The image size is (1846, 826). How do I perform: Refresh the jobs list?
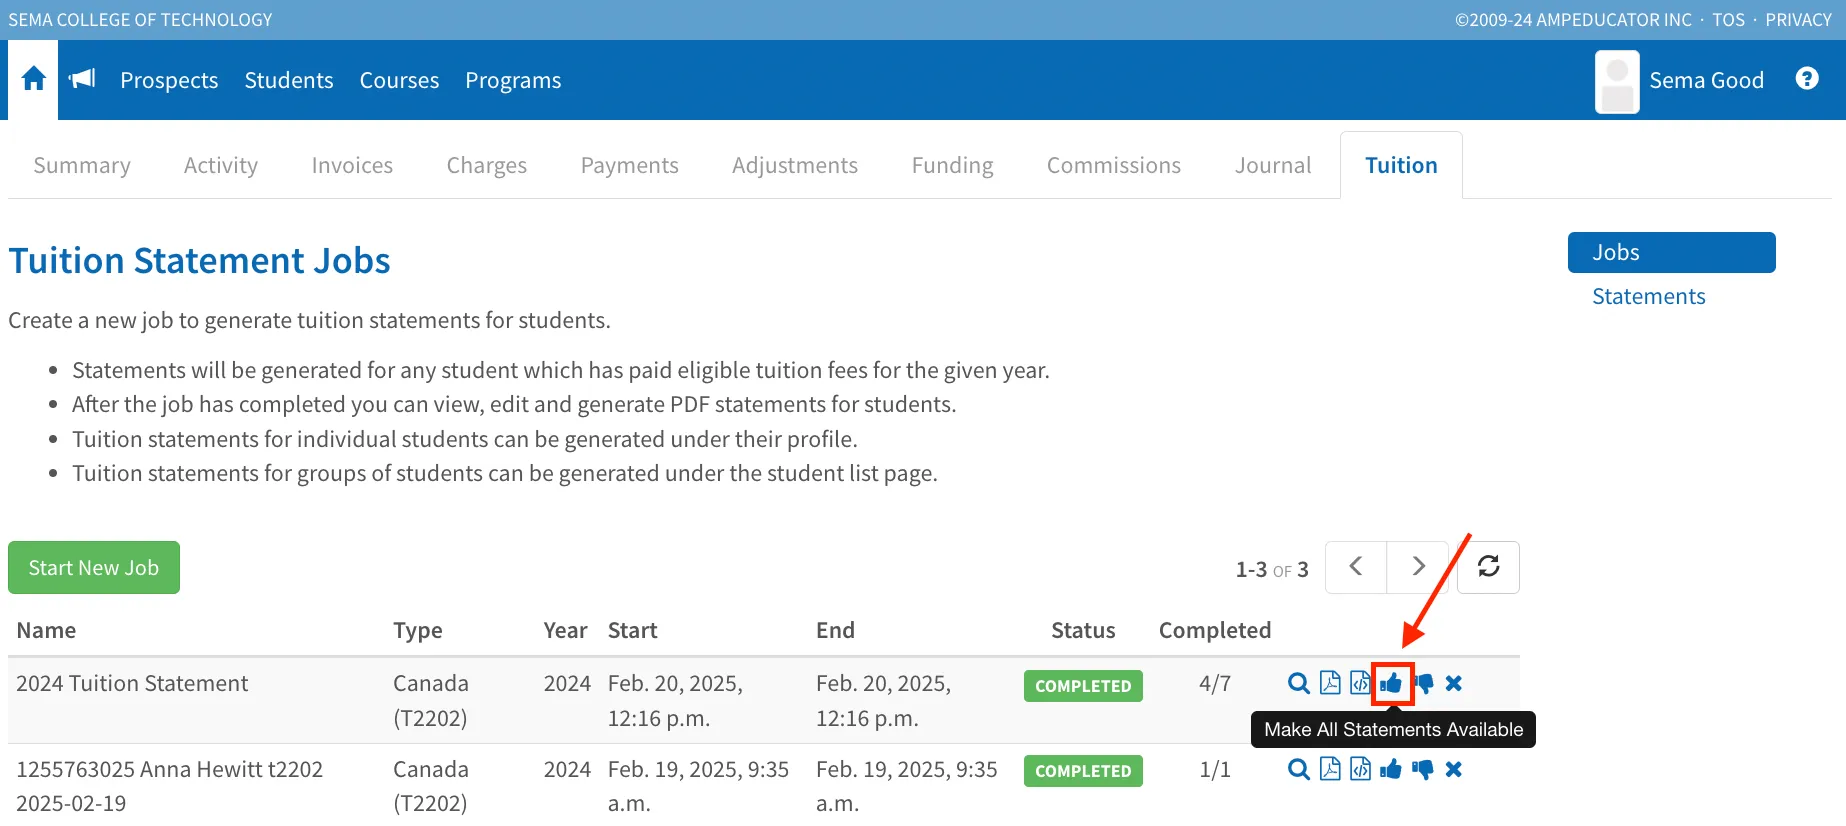1488,567
